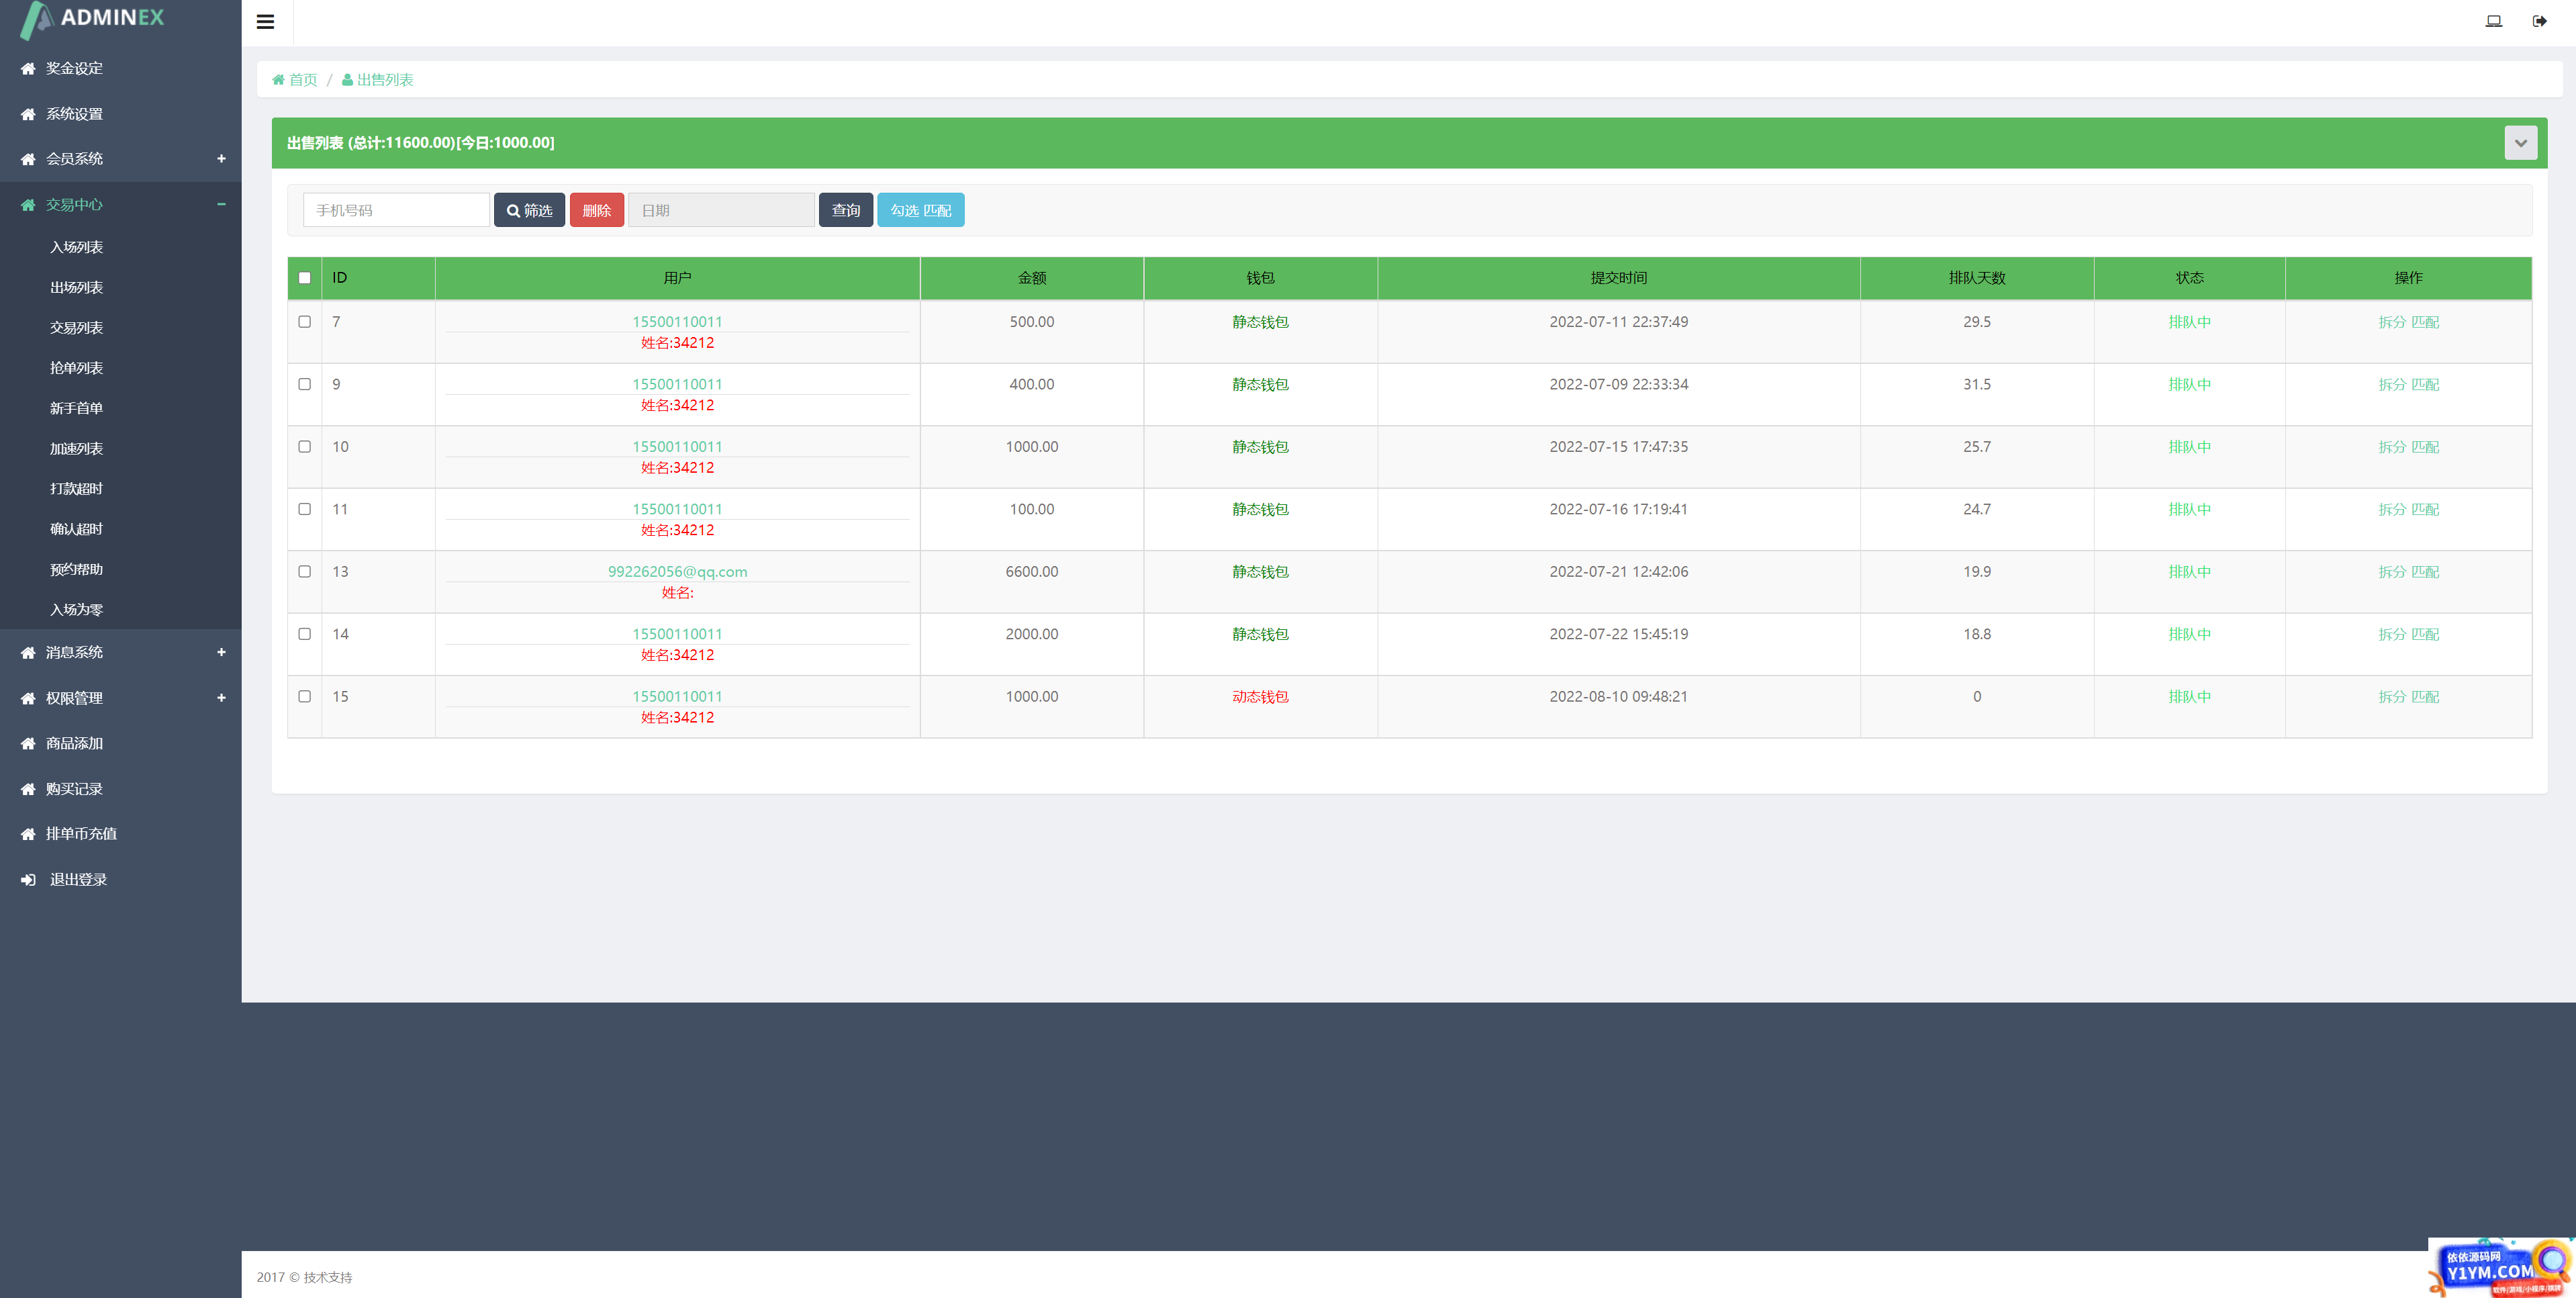Click the 6600.00 amount cell
The width and height of the screenshot is (2576, 1298).
pyautogui.click(x=1031, y=572)
